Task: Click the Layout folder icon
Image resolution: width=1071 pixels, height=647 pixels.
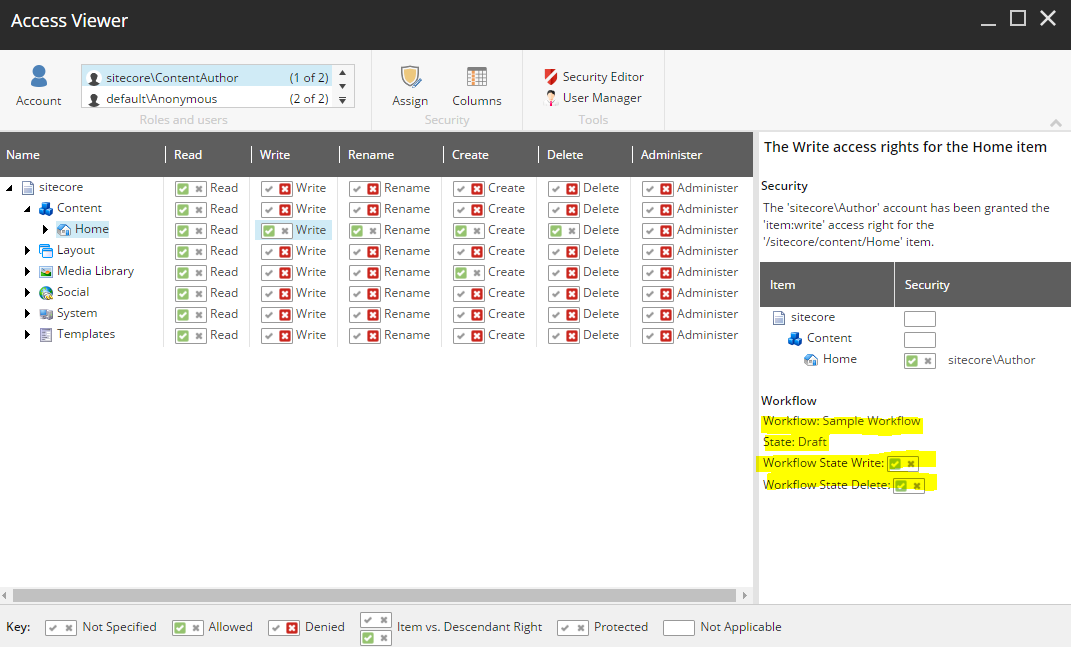Action: point(46,251)
